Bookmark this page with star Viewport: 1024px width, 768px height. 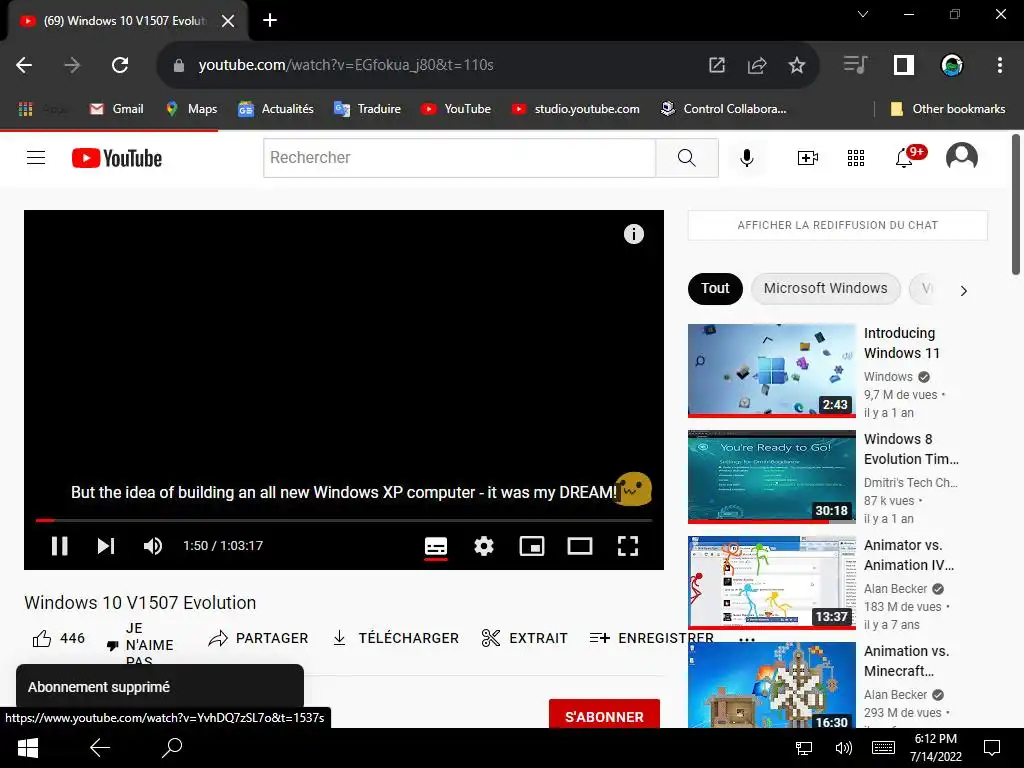pyautogui.click(x=796, y=65)
